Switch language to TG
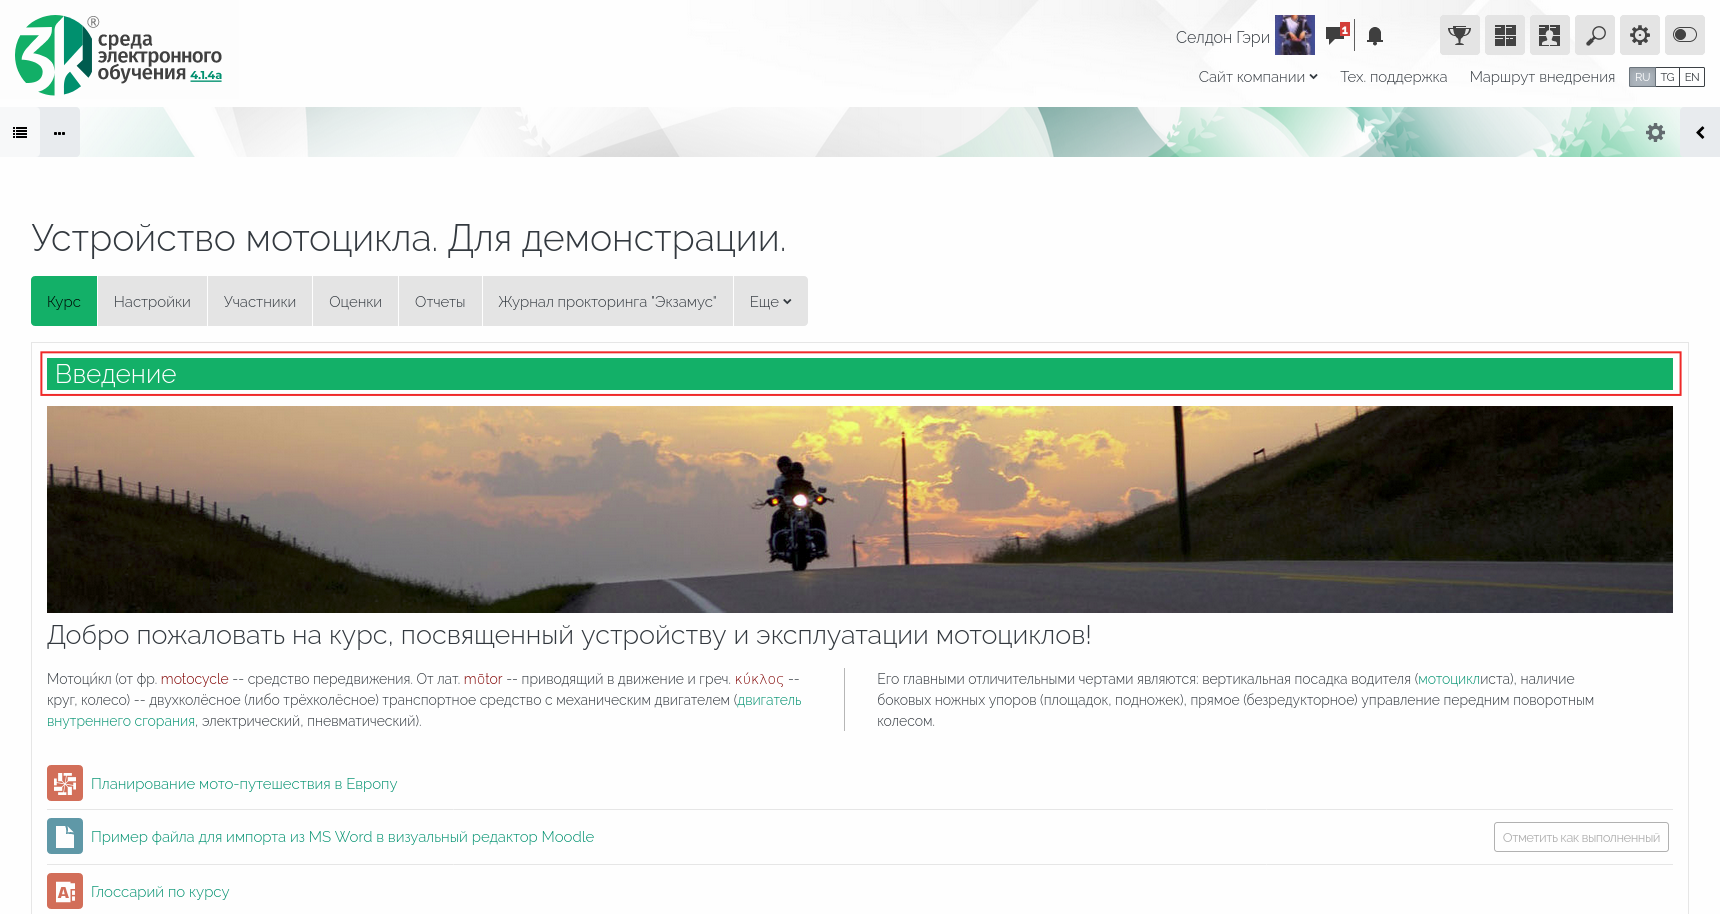 click(x=1667, y=77)
